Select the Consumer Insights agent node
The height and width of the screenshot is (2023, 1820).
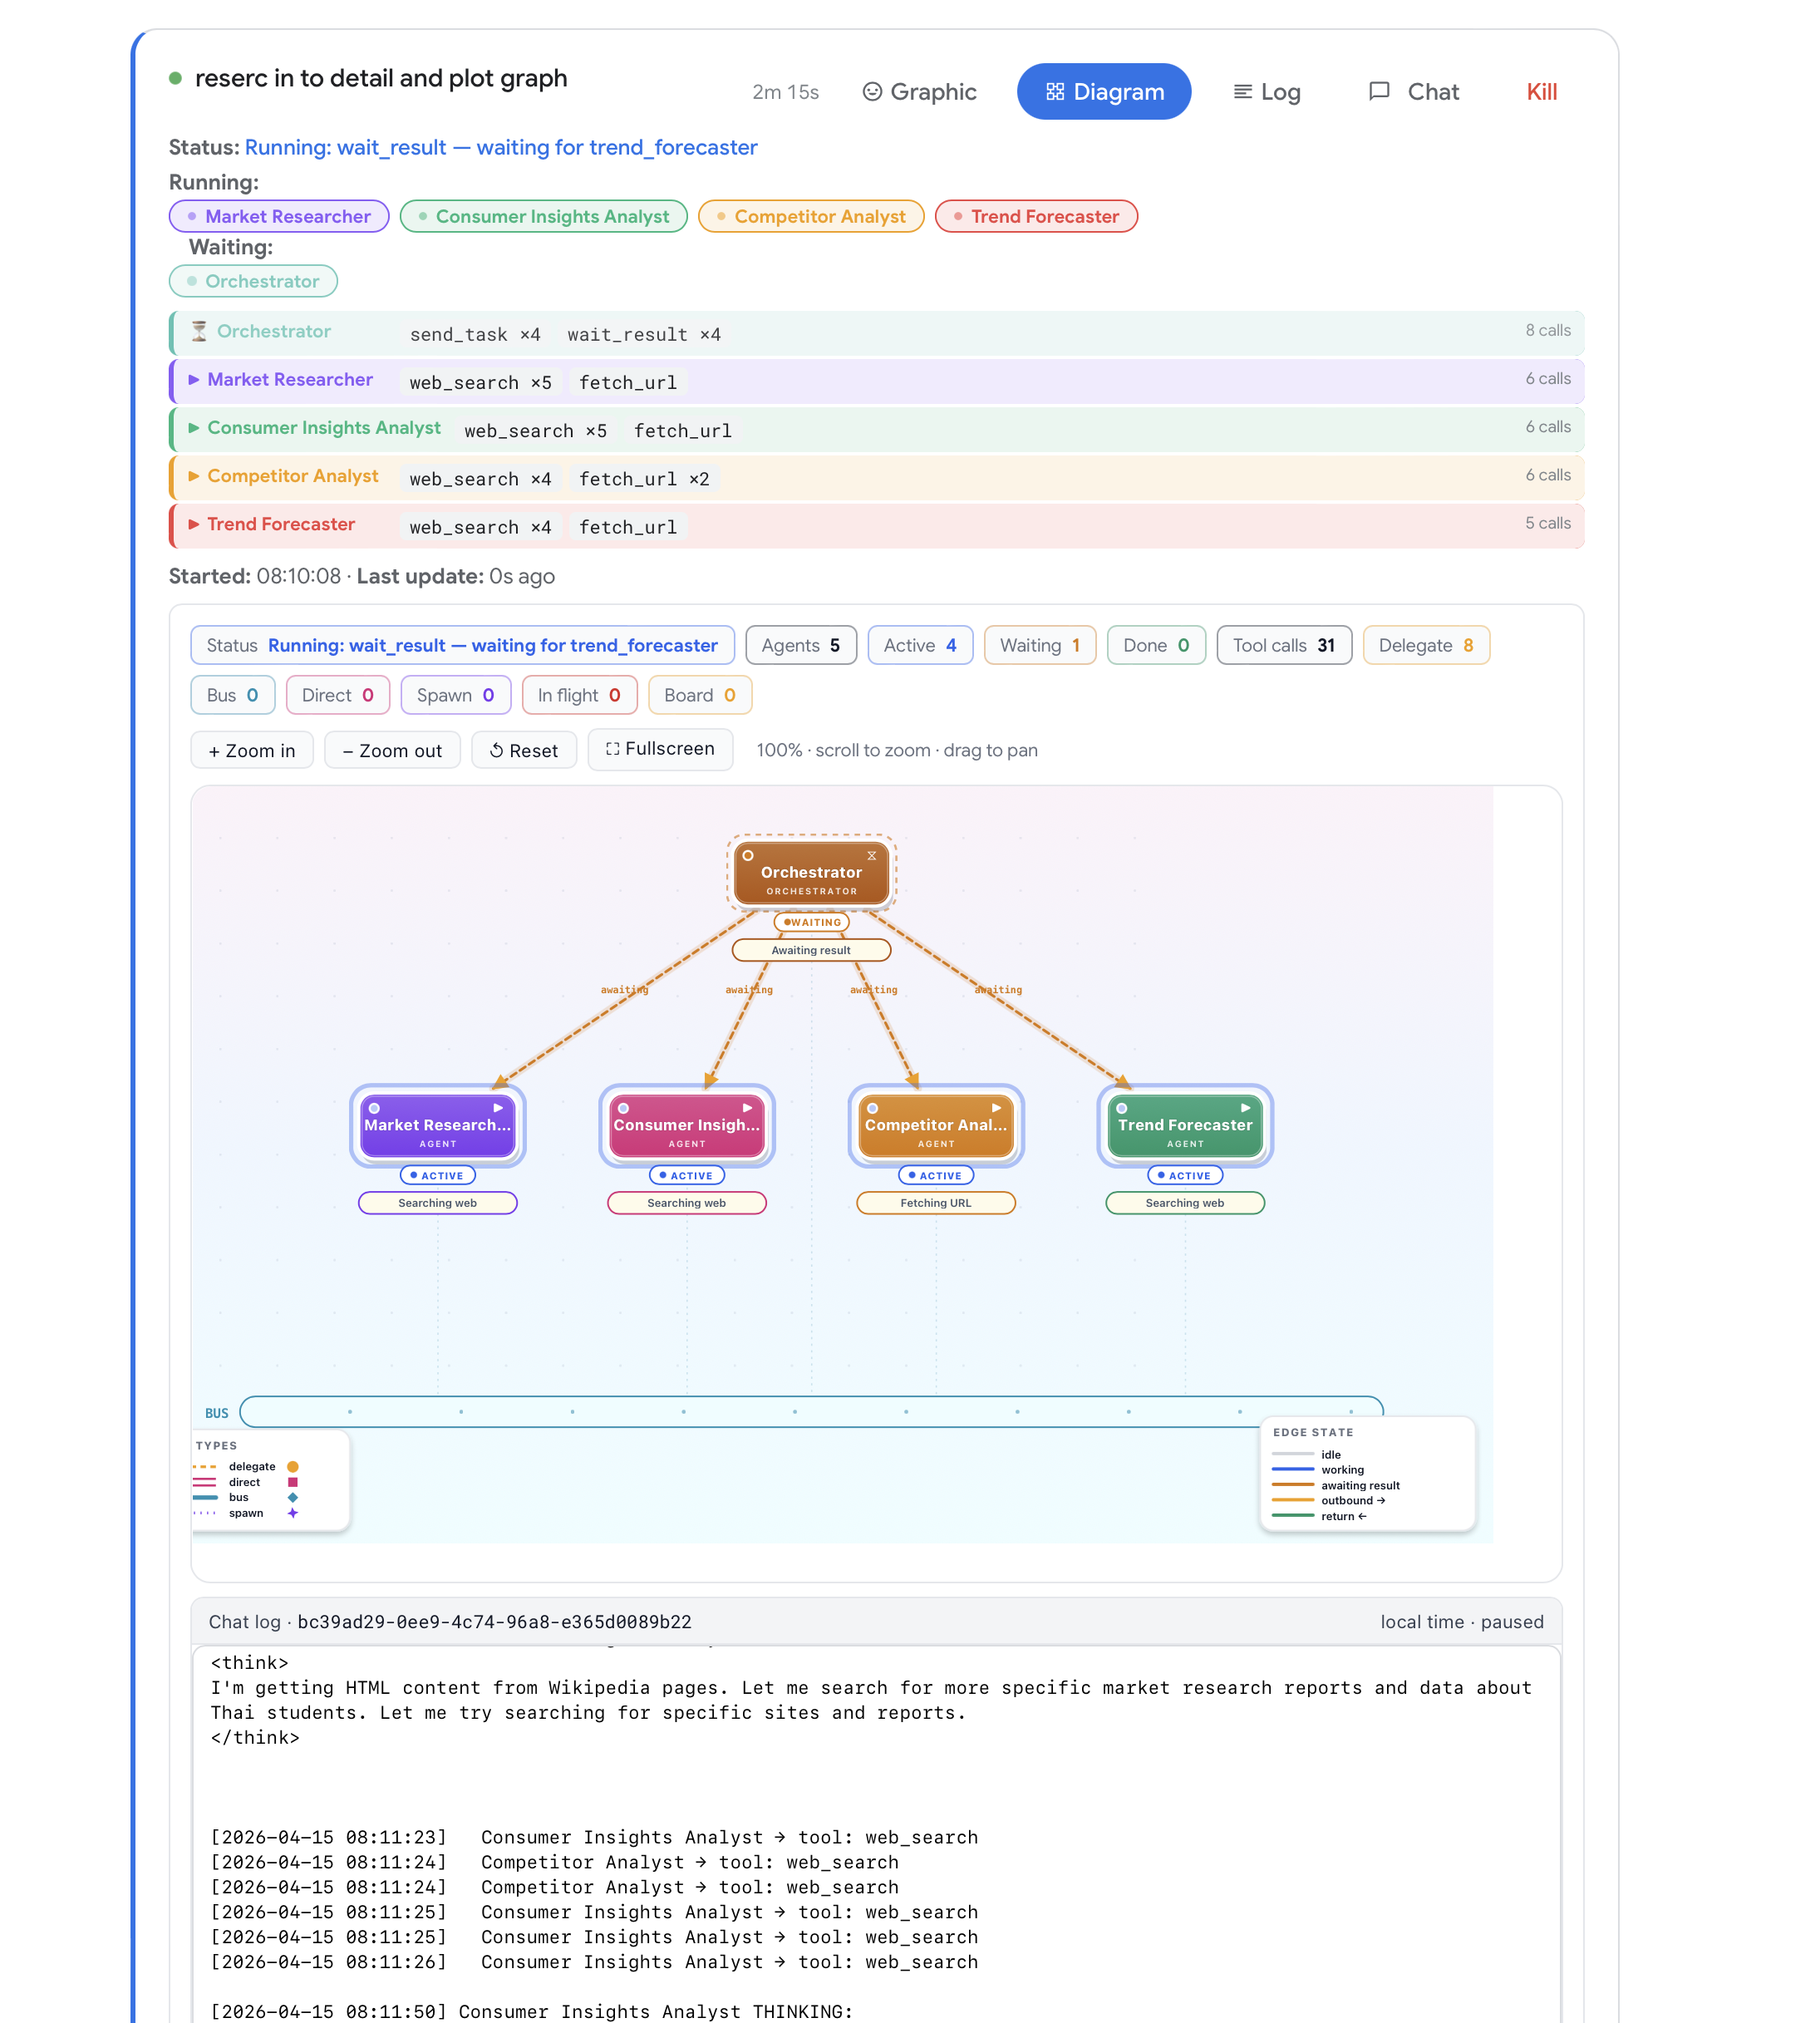click(x=686, y=1125)
